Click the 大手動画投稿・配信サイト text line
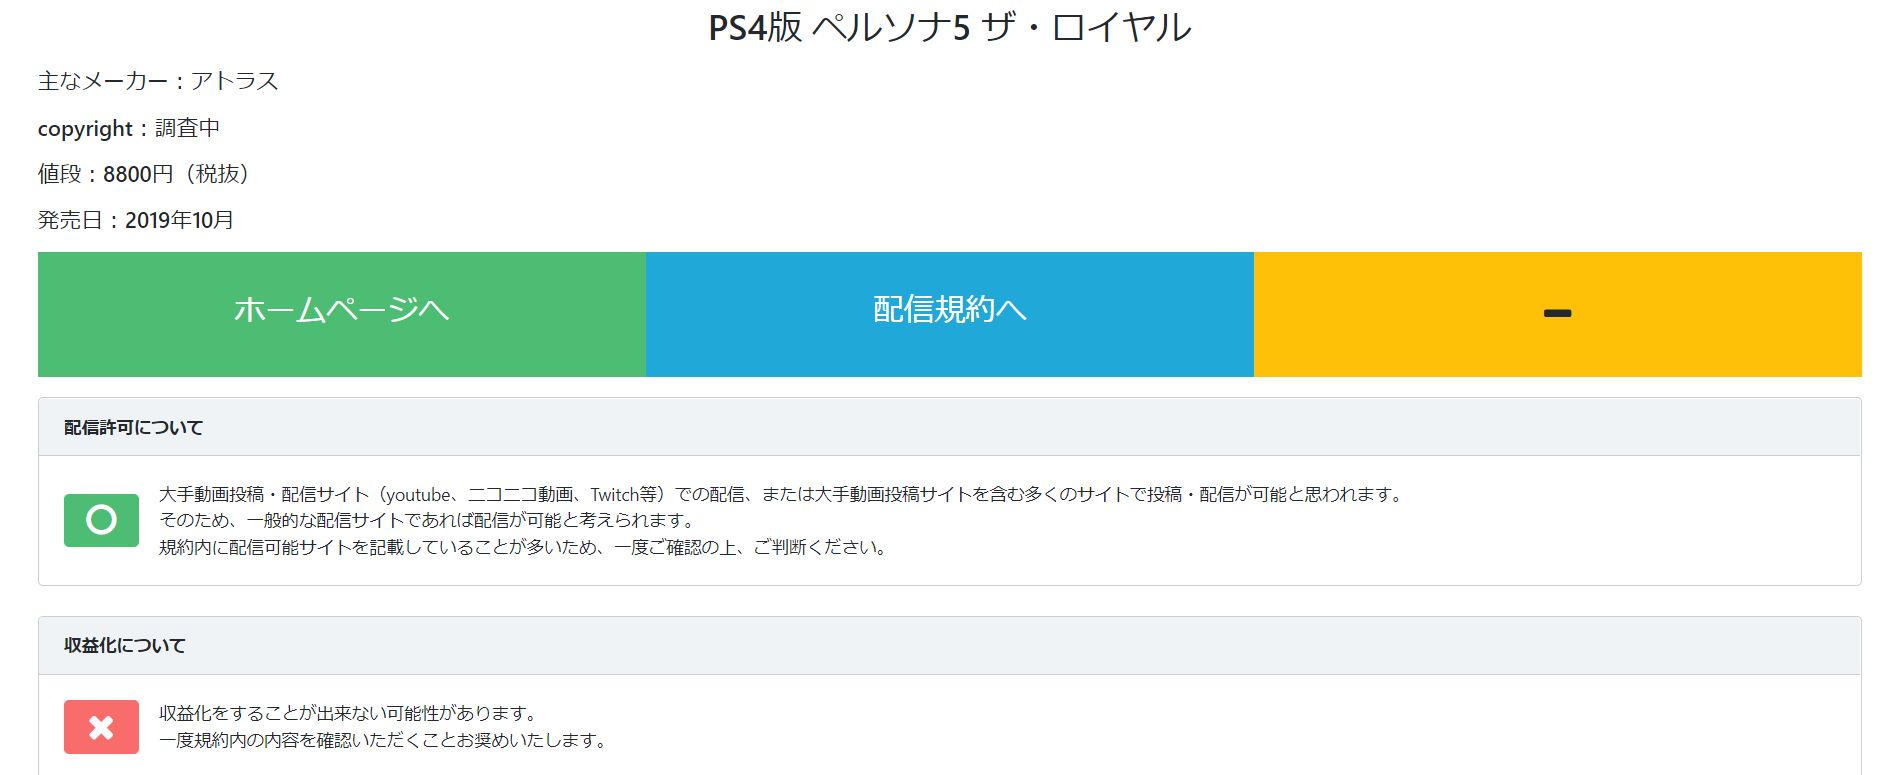Image resolution: width=1892 pixels, height=775 pixels. (x=783, y=494)
